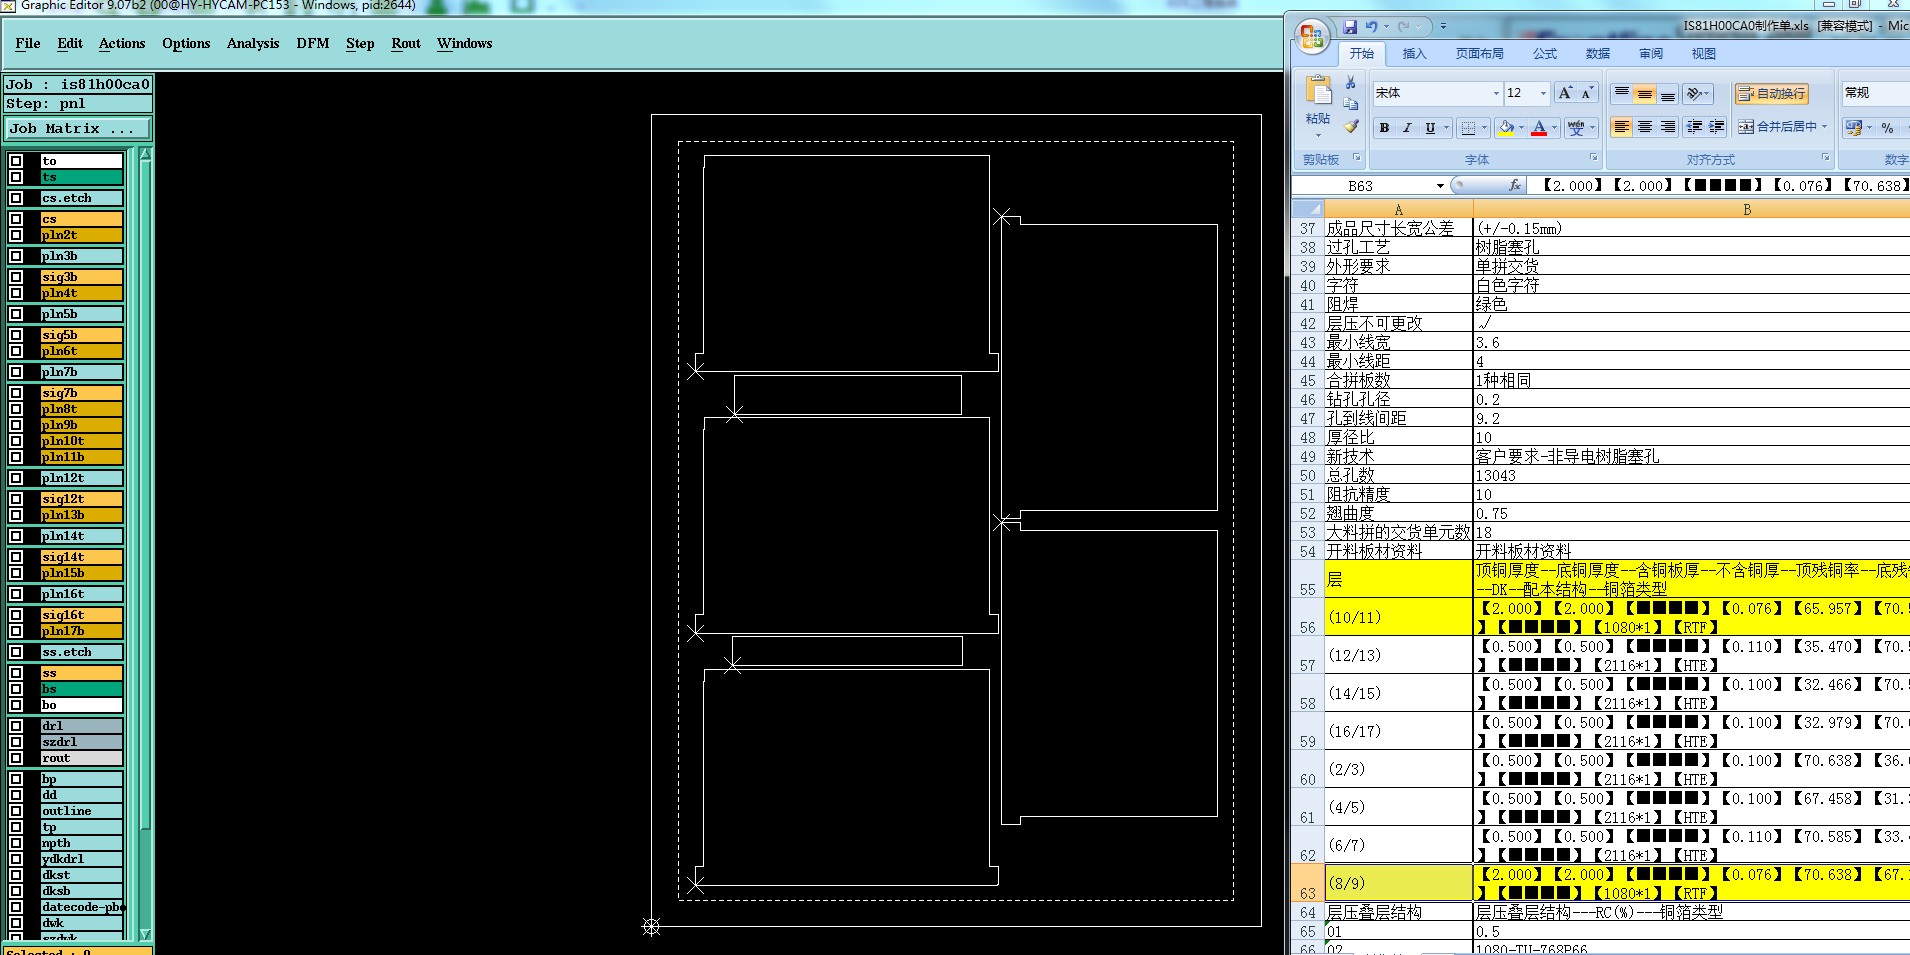Toggle the 'ts' layer checkbox

click(16, 177)
